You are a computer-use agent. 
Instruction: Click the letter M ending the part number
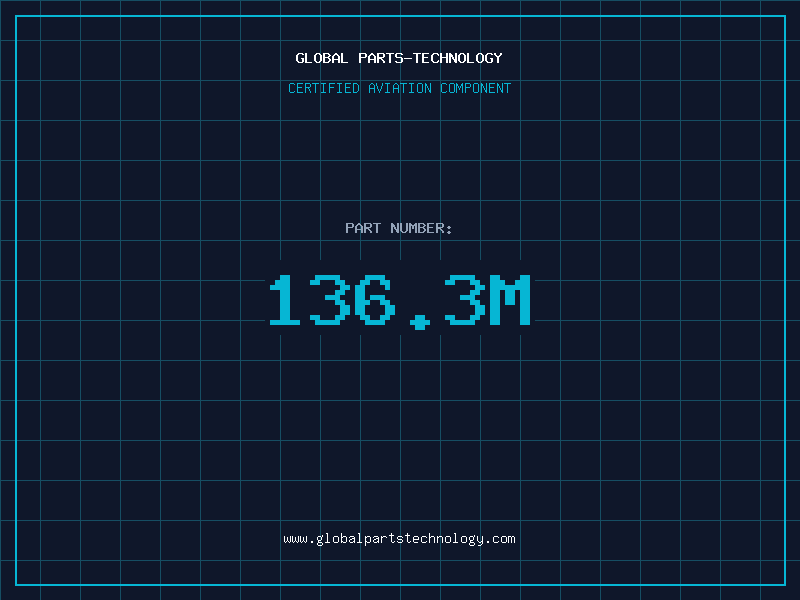point(510,300)
